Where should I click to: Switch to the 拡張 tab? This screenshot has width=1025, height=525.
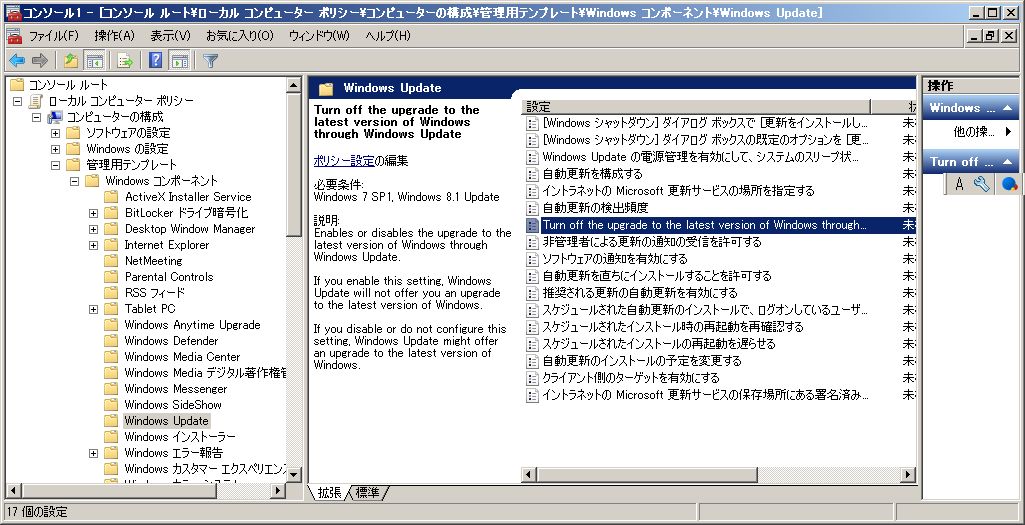[329, 493]
